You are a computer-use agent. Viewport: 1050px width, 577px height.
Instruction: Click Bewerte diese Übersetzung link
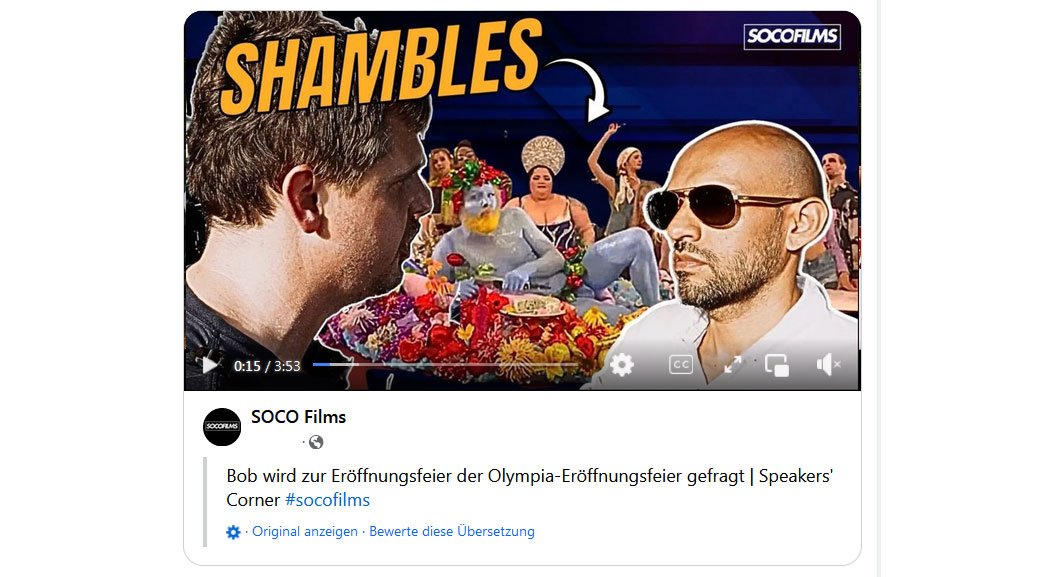pos(452,531)
